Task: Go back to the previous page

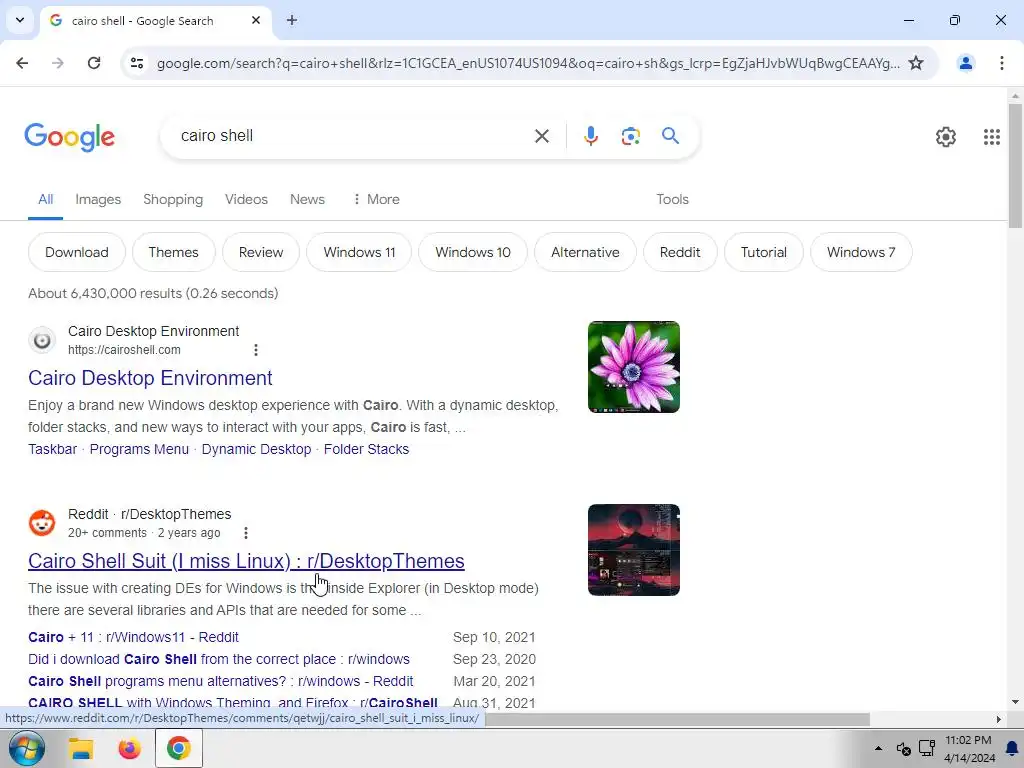Action: [x=22, y=63]
